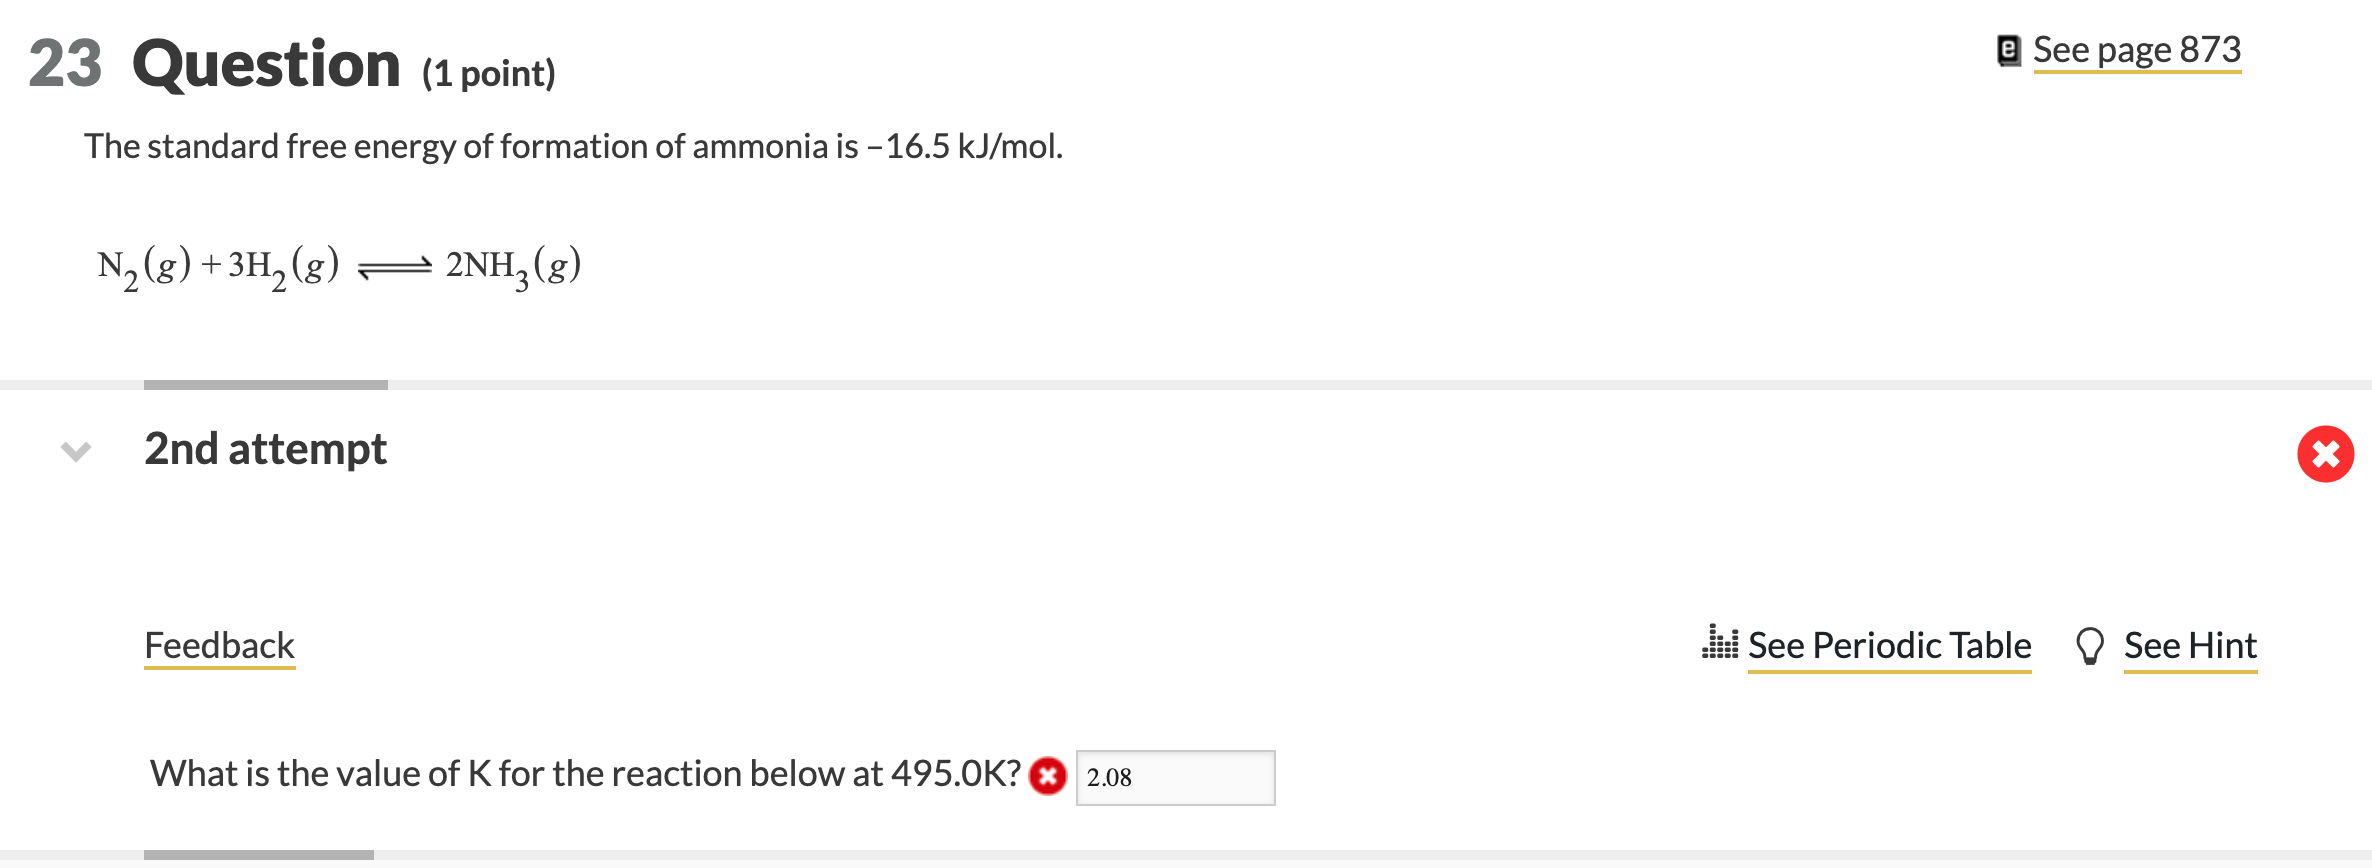Screen dimensions: 2372x868
Task: Click the Question 23 heading
Action: pyautogui.click(x=266, y=64)
